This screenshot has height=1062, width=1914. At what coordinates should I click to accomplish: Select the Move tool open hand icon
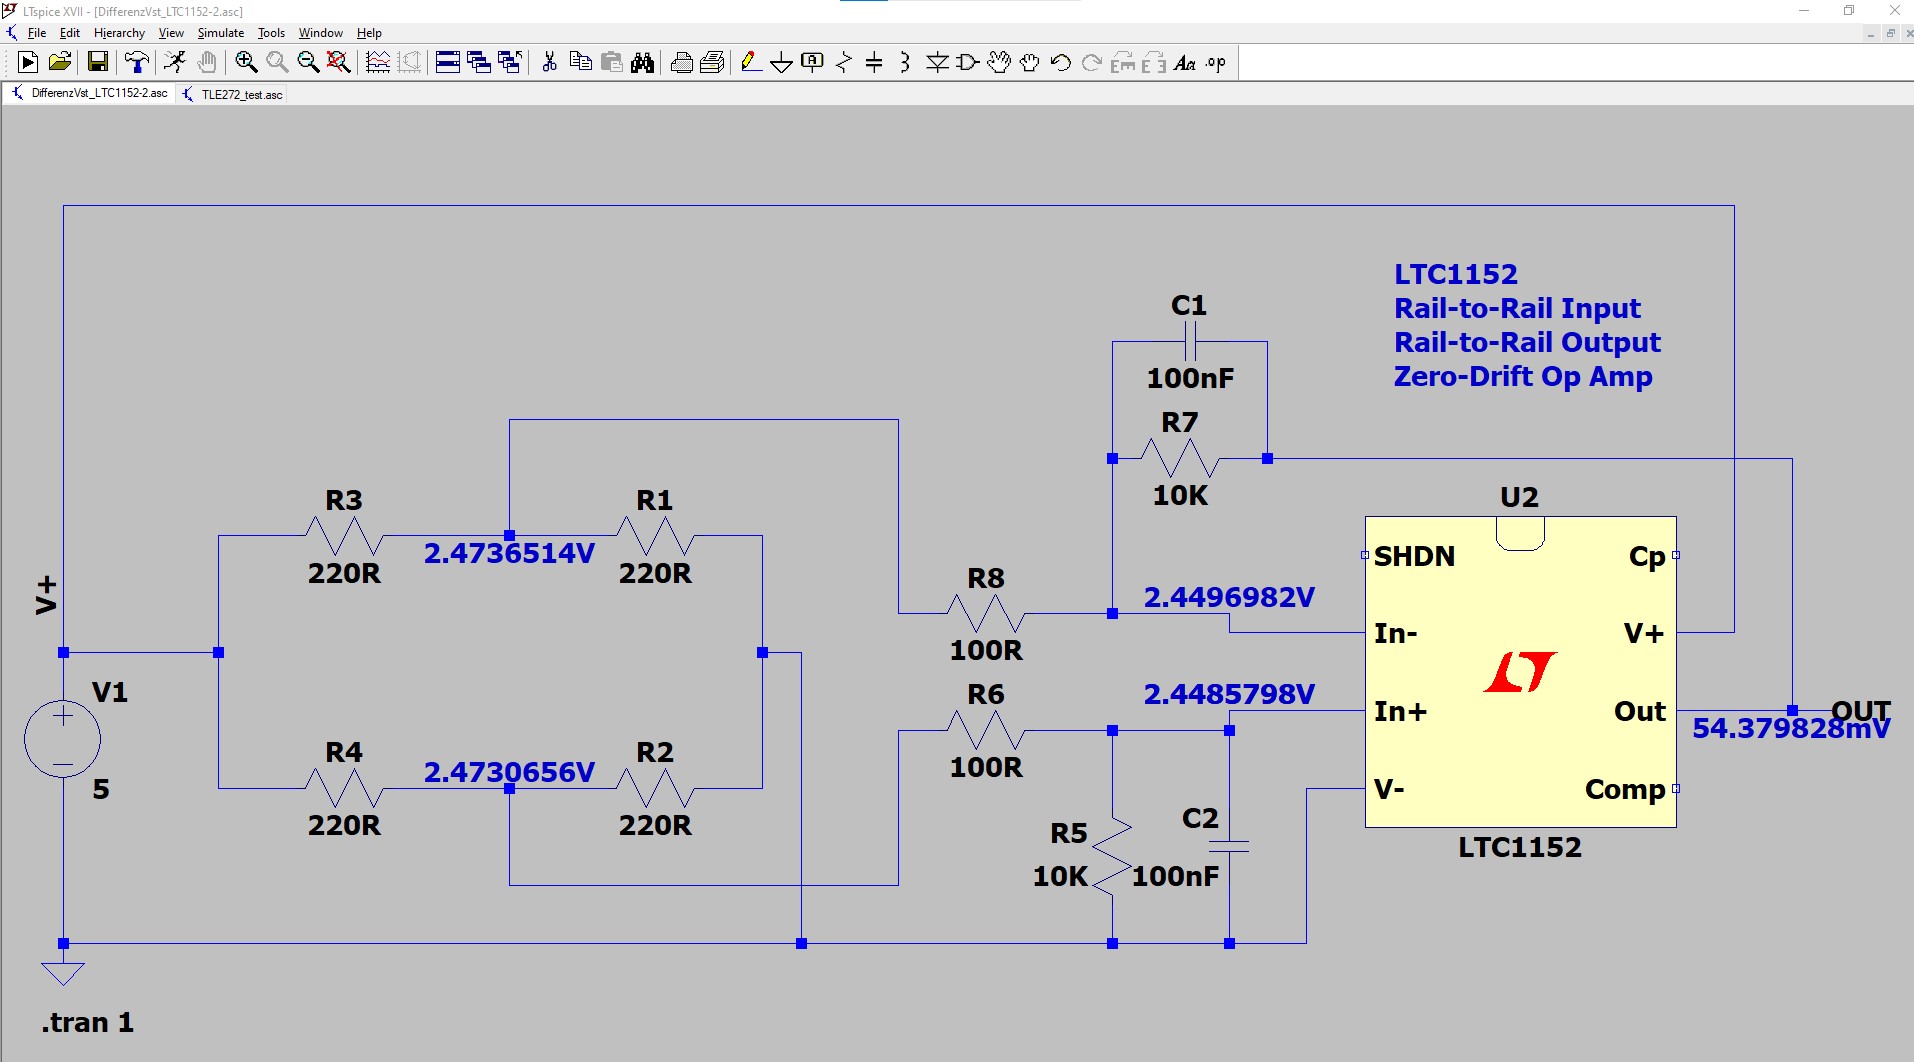click(999, 63)
